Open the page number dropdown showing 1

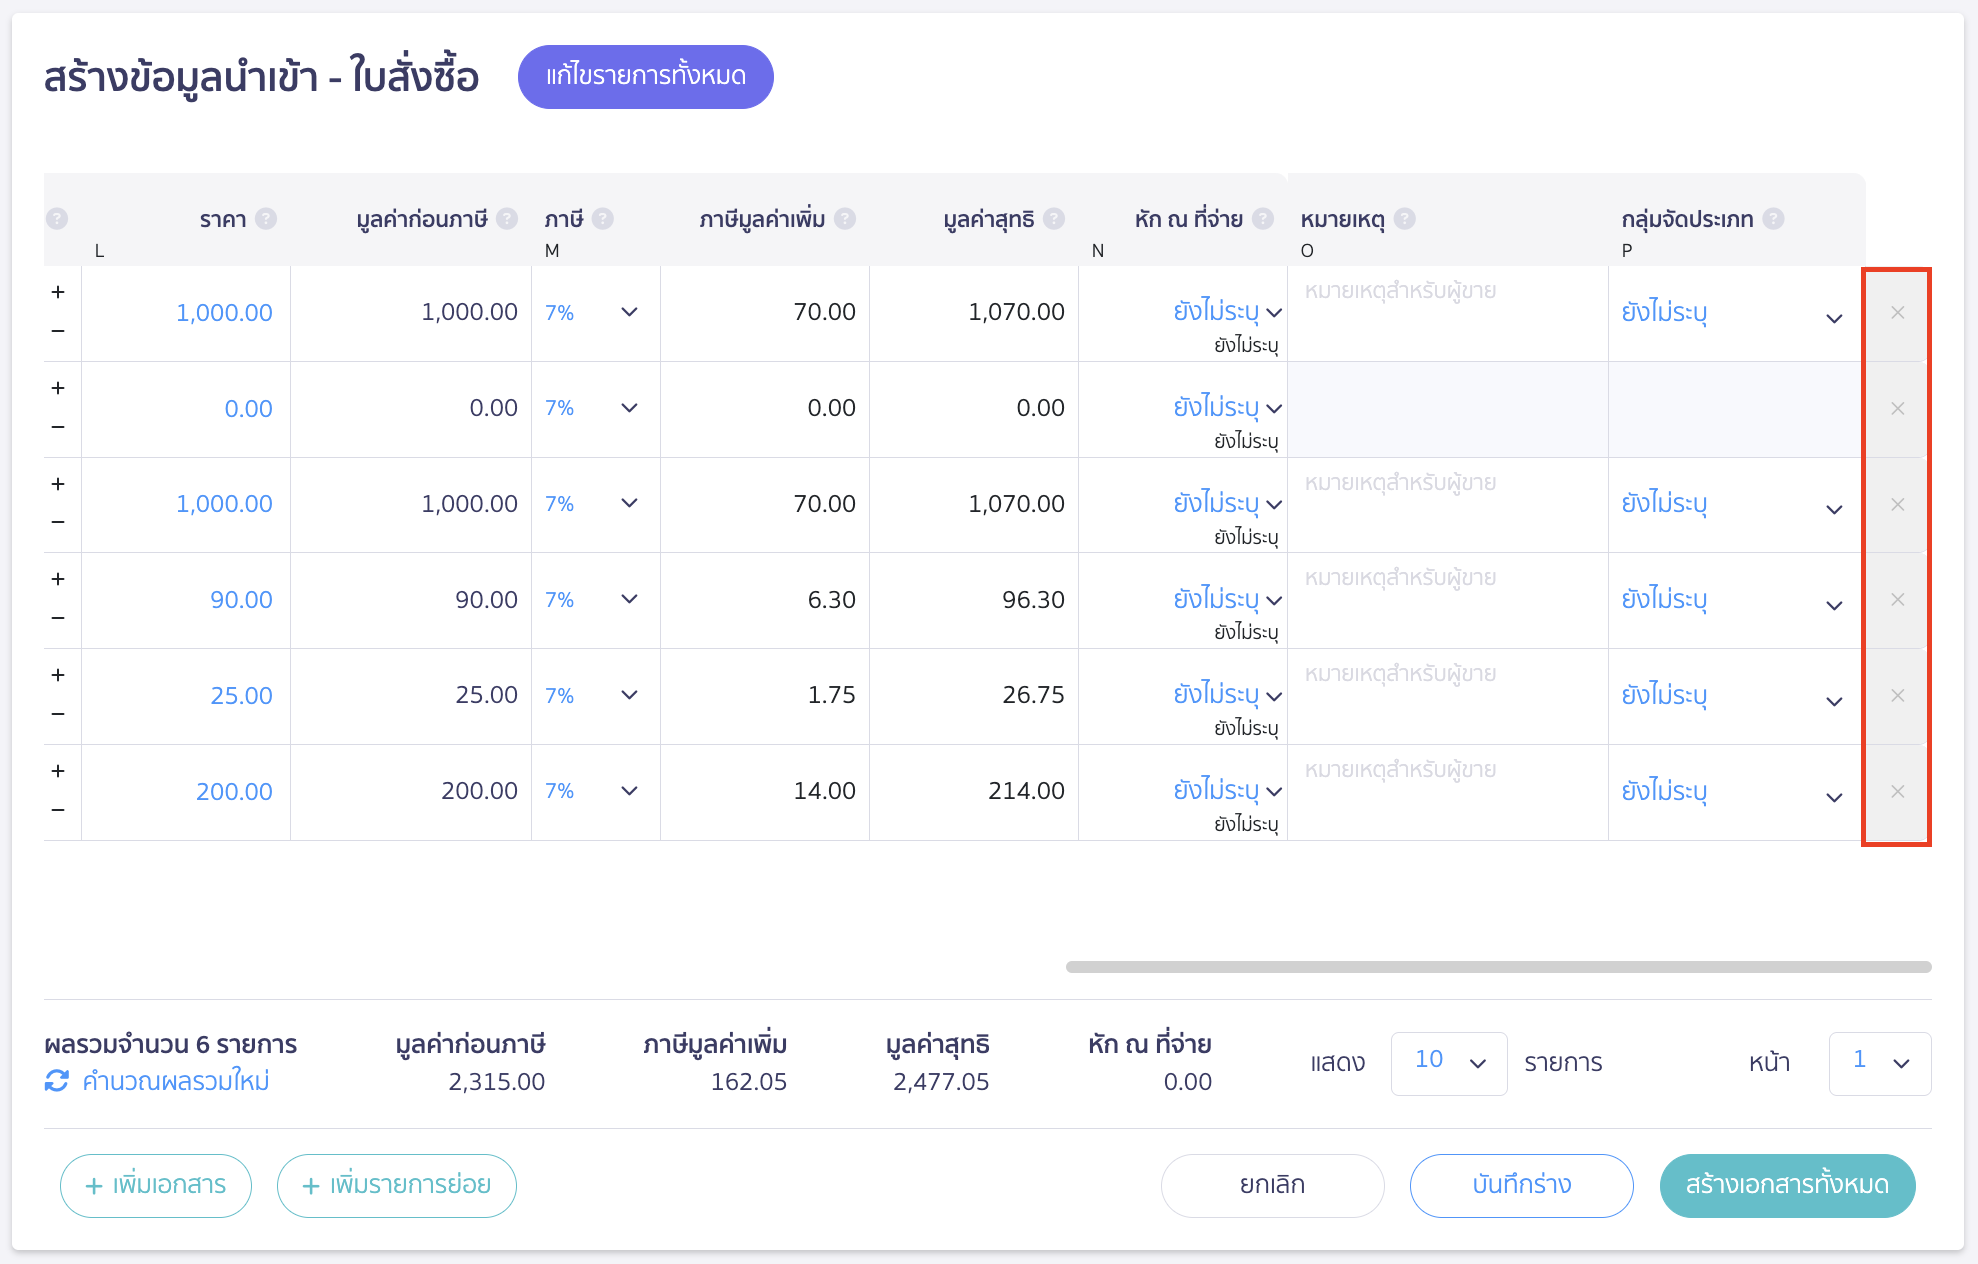coord(1879,1063)
